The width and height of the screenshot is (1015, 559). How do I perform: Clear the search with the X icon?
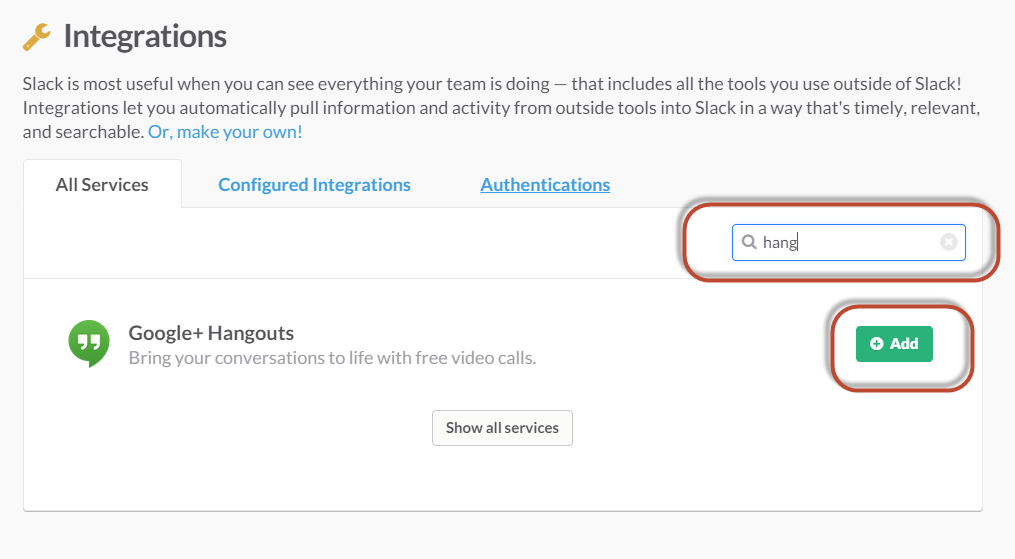click(x=948, y=242)
